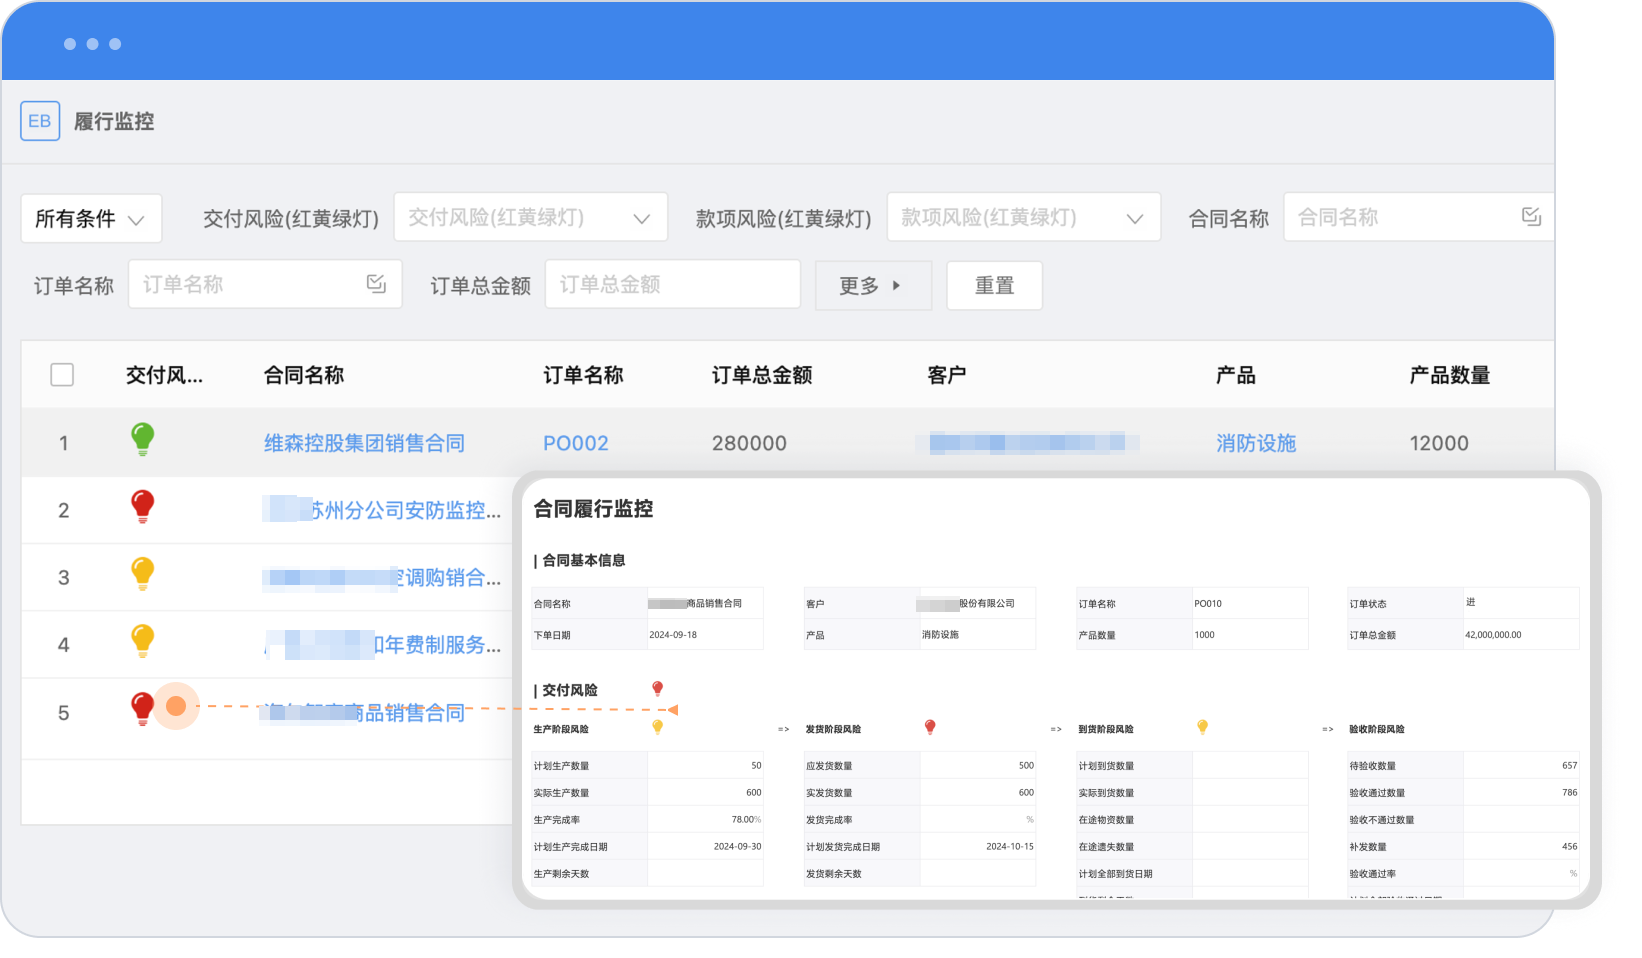Click the 78.00% production completion rate
Viewport: 1642px width, 958px height.
point(746,819)
